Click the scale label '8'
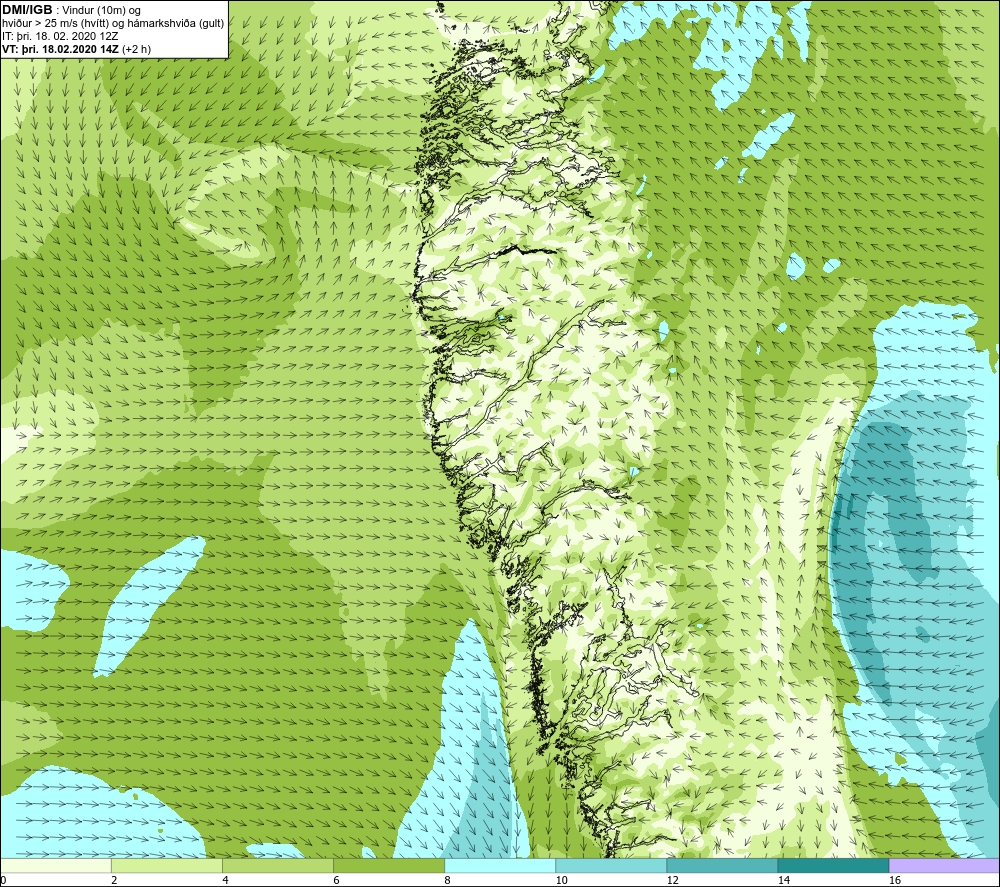 click(447, 881)
